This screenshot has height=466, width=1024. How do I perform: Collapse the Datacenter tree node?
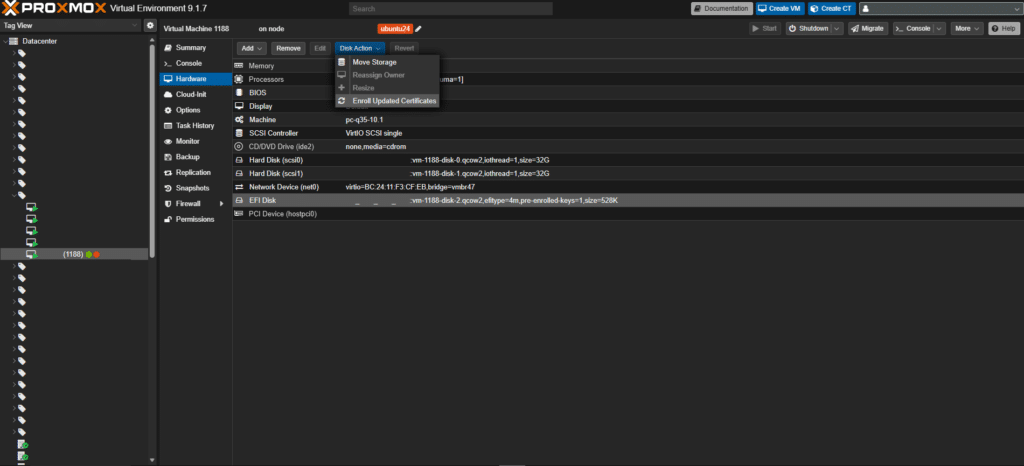[x=4, y=41]
